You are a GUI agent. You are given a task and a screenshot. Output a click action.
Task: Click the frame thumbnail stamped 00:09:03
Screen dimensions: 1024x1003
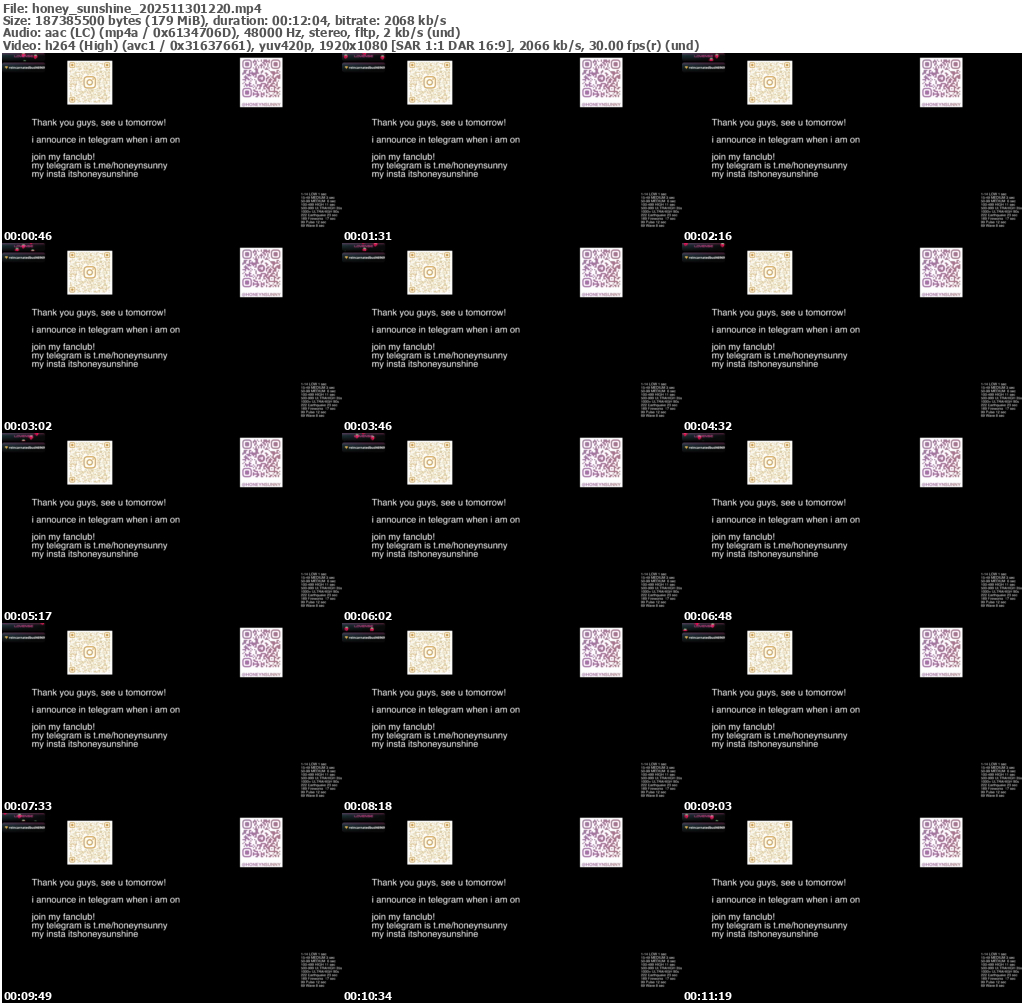(852, 718)
